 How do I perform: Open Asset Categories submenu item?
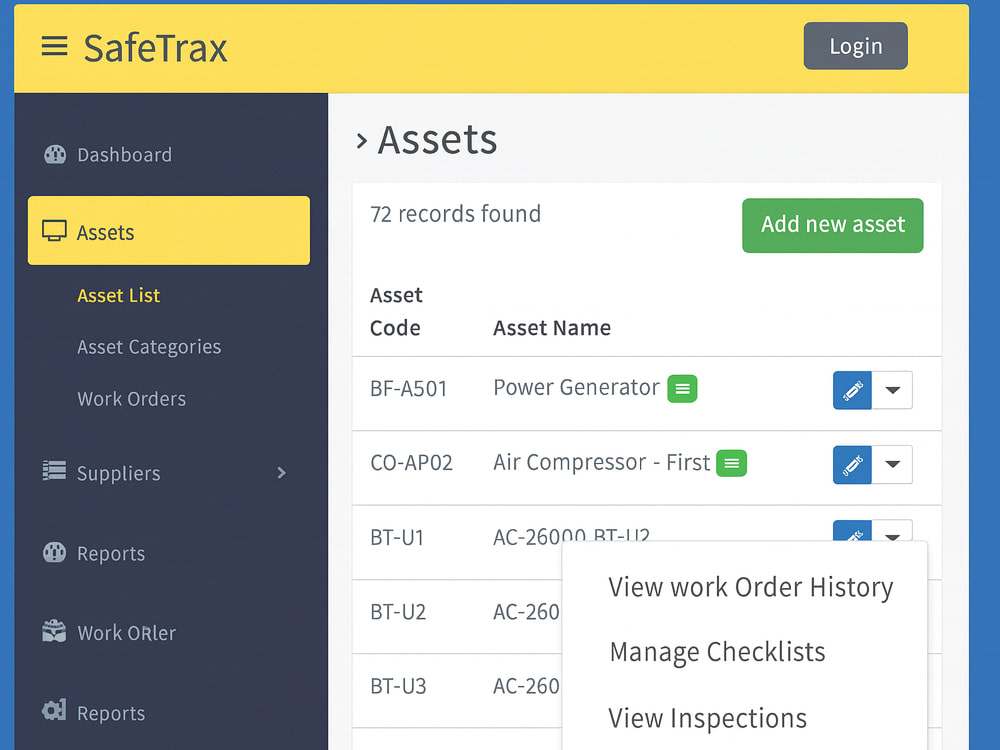coord(149,347)
